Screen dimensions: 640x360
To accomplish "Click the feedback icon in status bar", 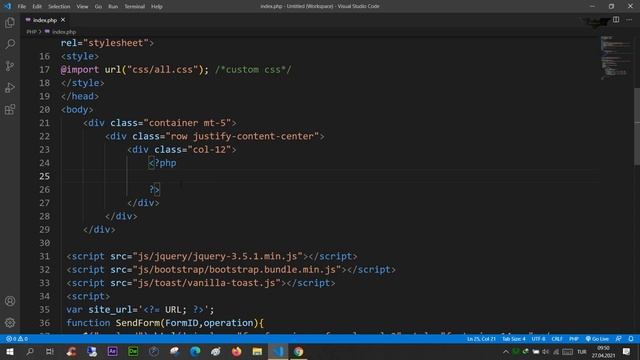I will point(619,339).
